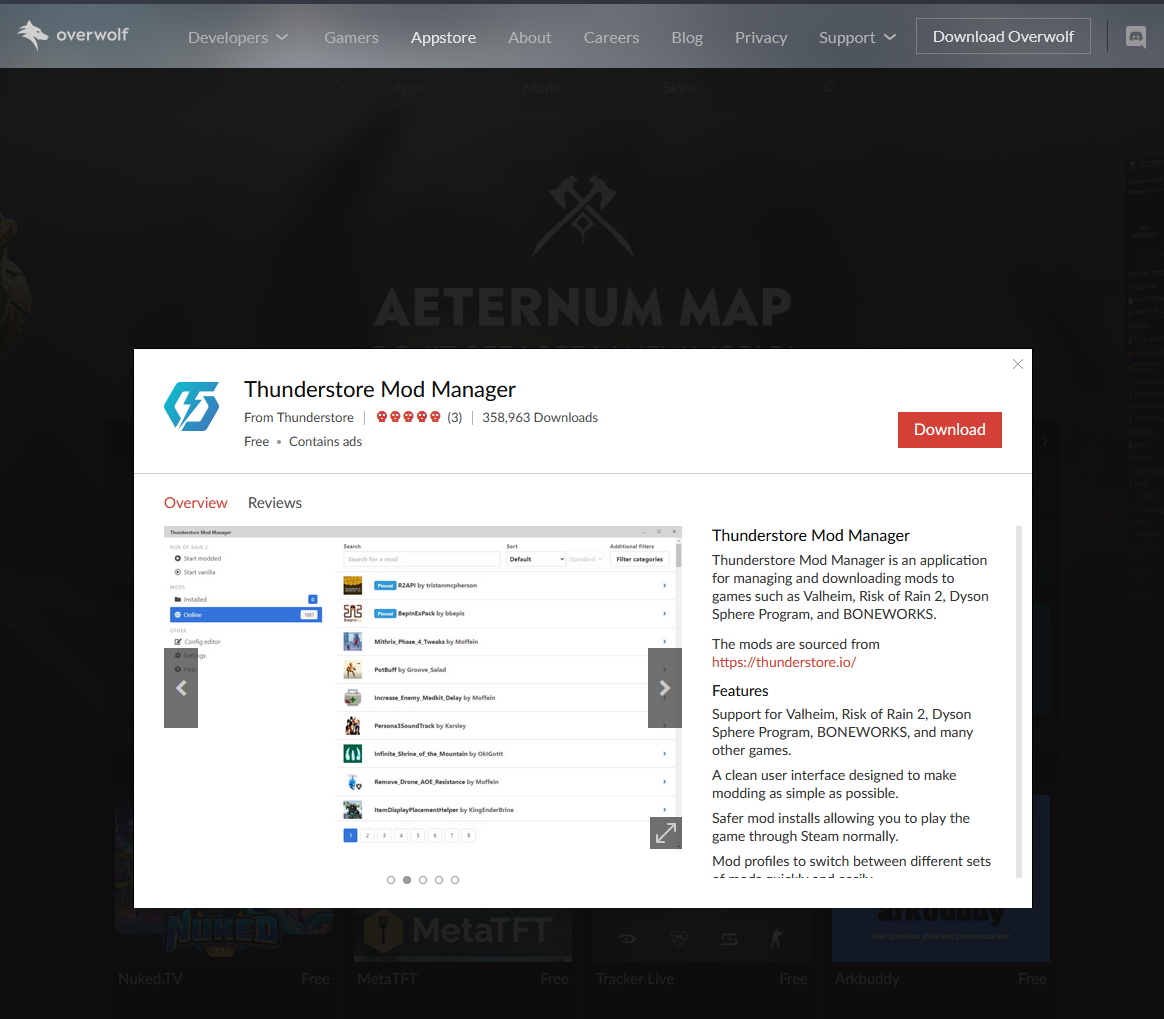Click the Thunderstore Mod Manager dialog title
The width and height of the screenshot is (1164, 1019).
tap(379, 389)
